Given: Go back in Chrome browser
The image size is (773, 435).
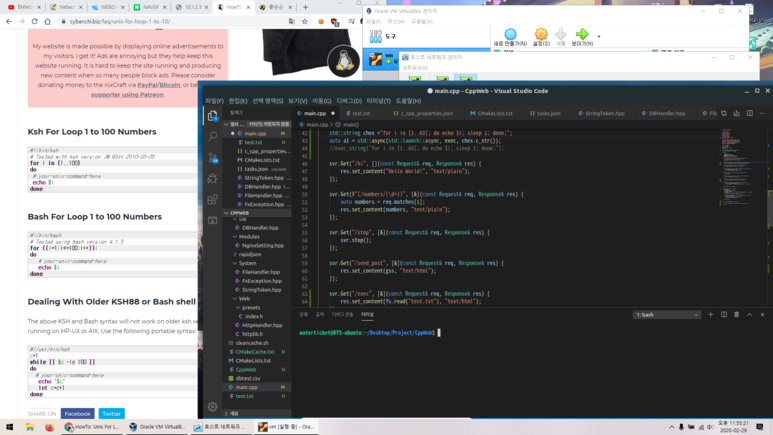Looking at the screenshot, I should (9, 21).
